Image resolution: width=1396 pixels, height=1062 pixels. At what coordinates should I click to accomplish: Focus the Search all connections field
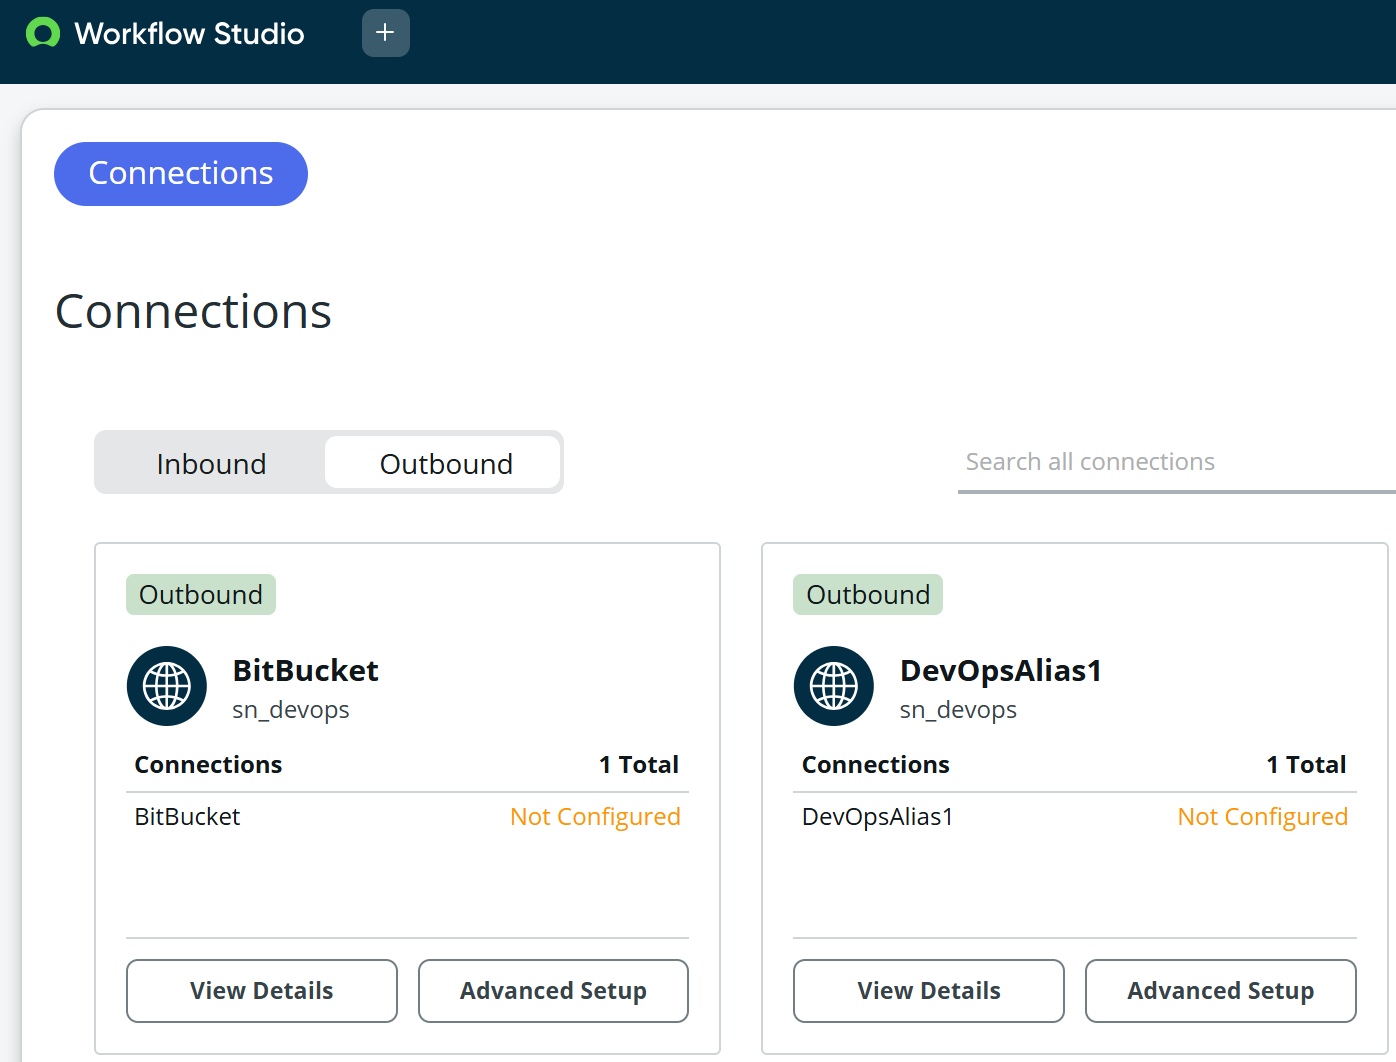point(1177,462)
